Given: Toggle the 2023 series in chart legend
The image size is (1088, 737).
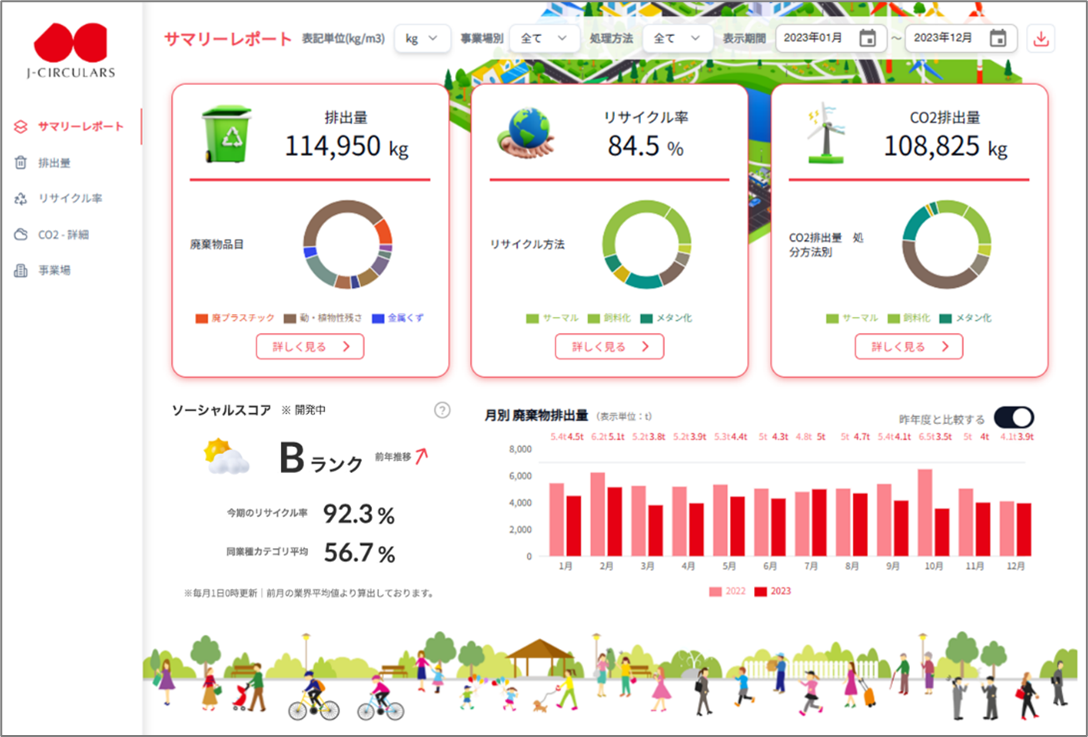Looking at the screenshot, I should click(x=772, y=591).
